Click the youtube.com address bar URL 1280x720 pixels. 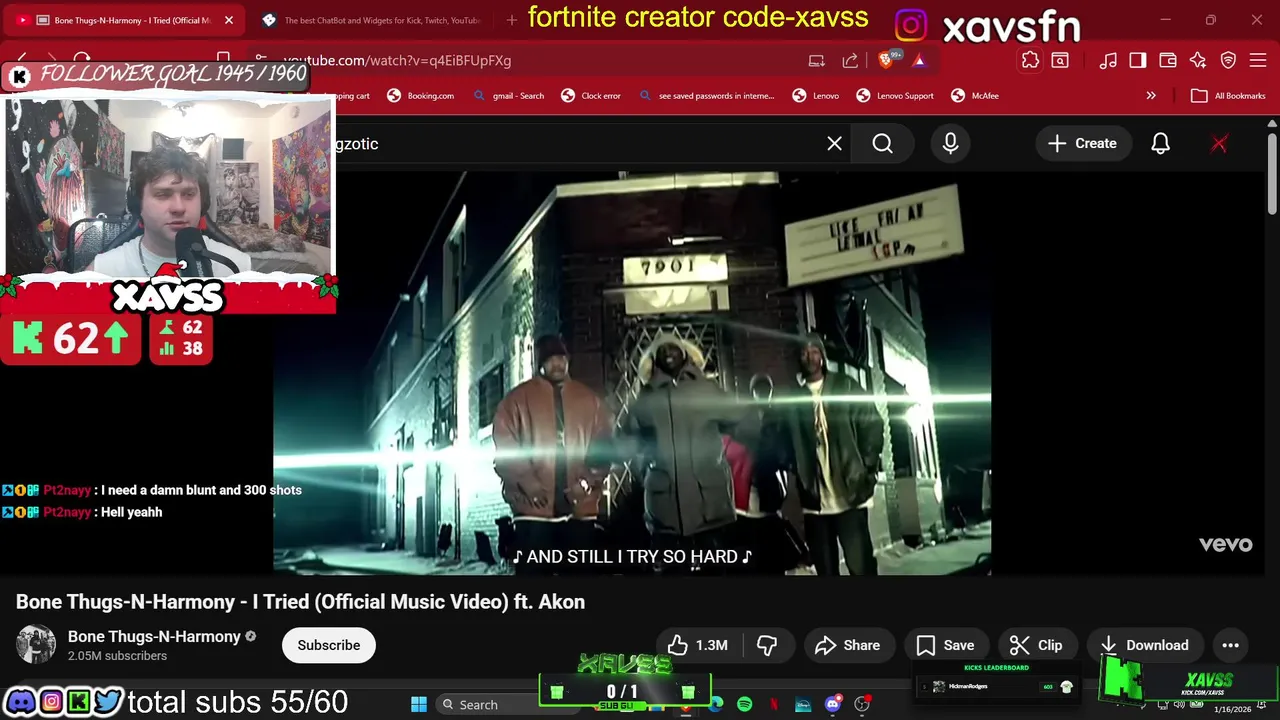pyautogui.click(x=397, y=61)
